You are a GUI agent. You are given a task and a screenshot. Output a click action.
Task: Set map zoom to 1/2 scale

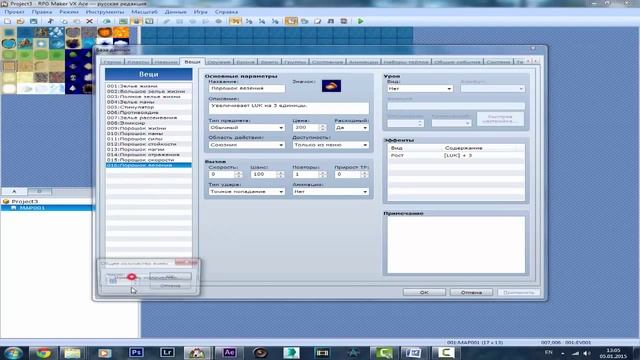[x=249, y=21]
